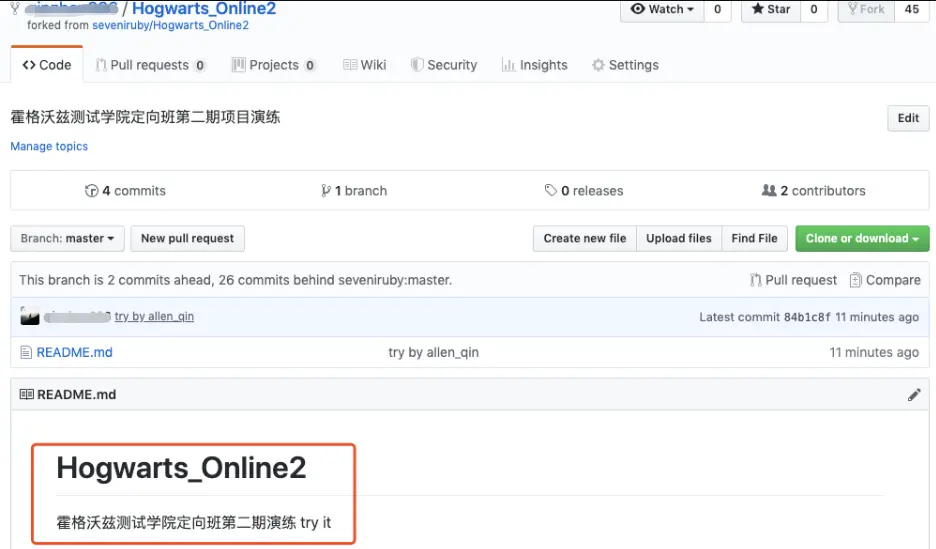Viewport: 936px width, 549px height.
Task: Click the project board icon on Projects
Action: (238, 65)
